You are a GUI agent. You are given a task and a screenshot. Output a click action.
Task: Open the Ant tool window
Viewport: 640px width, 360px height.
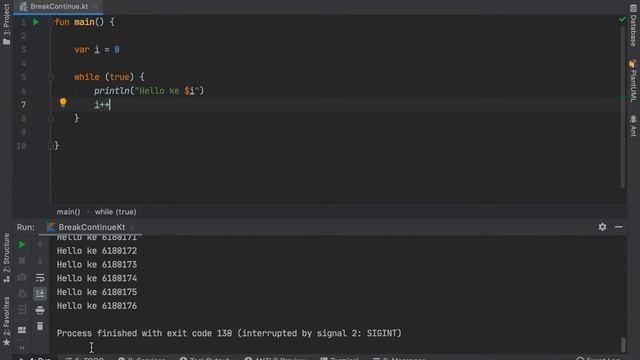[633, 126]
